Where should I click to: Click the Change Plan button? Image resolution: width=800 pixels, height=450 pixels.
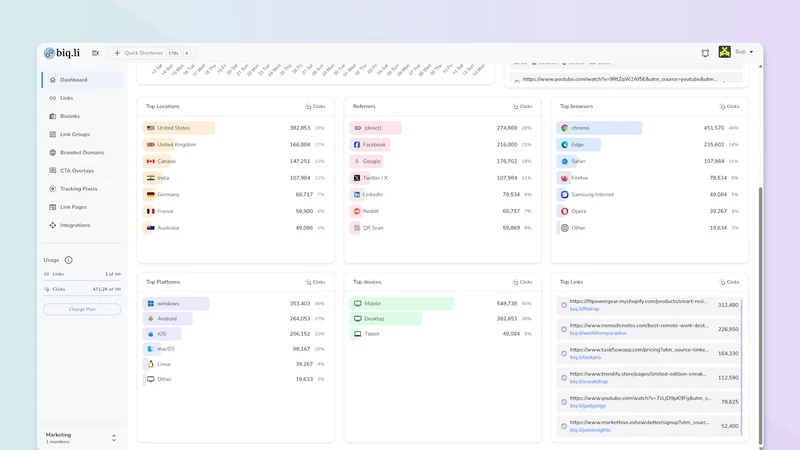(82, 309)
